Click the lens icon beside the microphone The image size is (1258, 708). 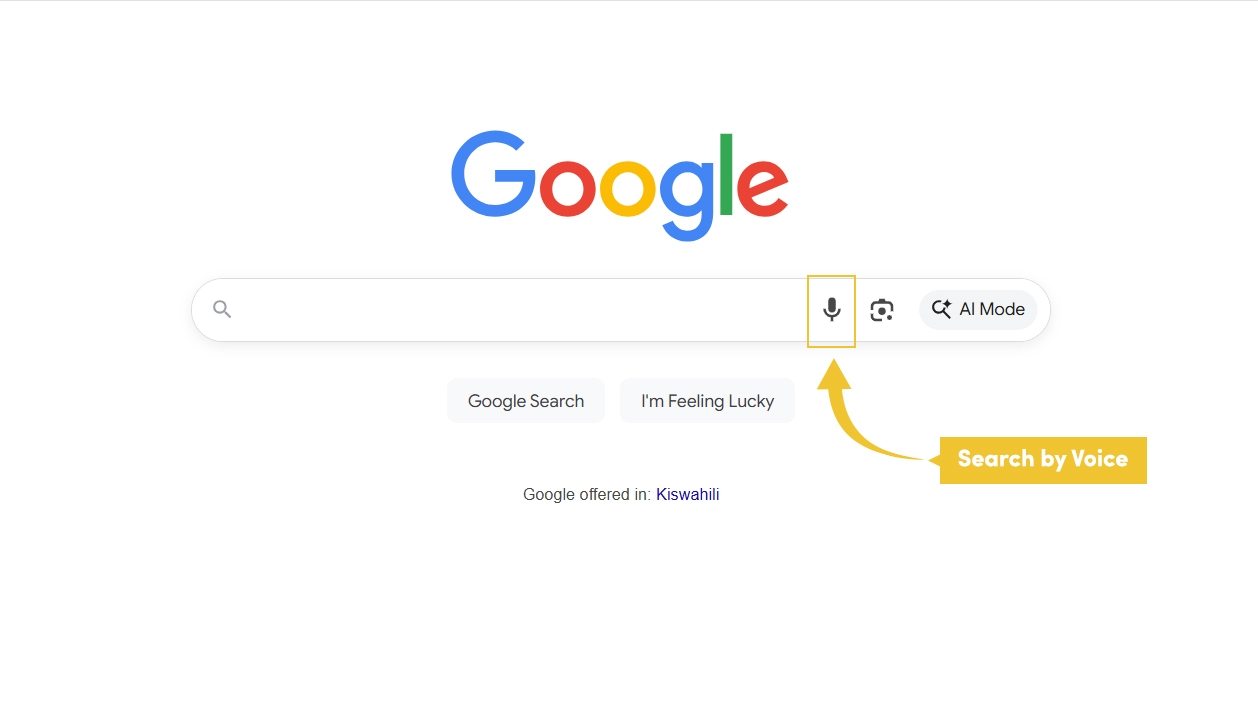(881, 309)
